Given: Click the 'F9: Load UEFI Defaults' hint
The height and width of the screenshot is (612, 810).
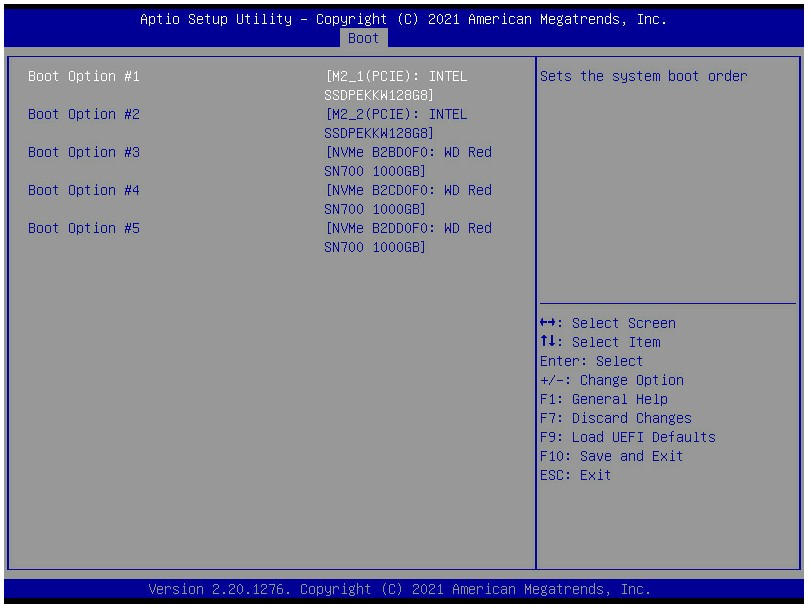Looking at the screenshot, I should coord(628,437).
